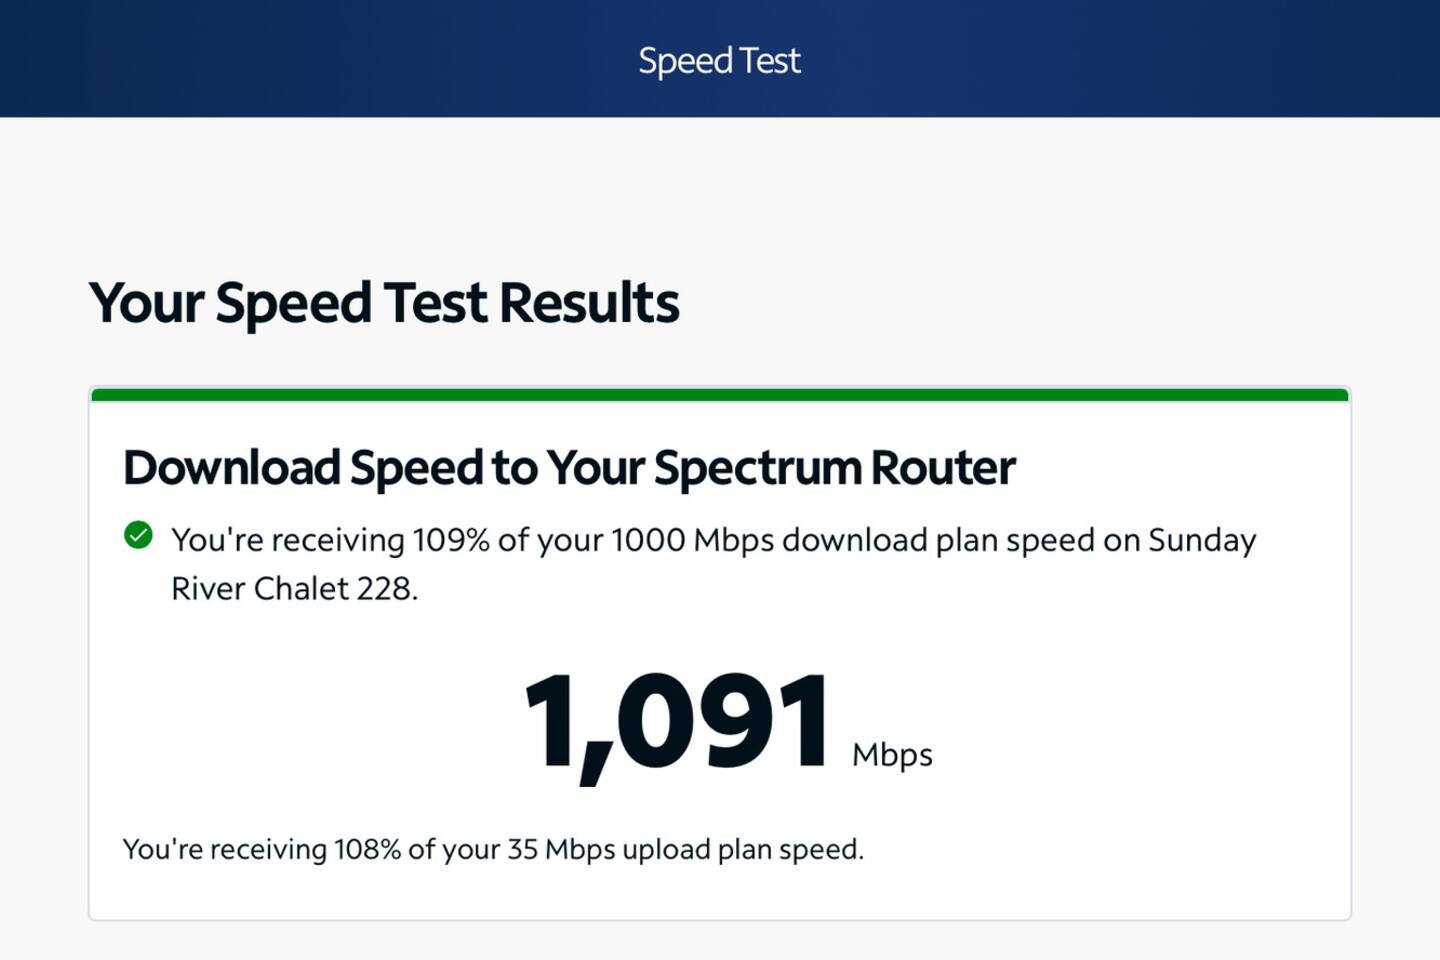Image resolution: width=1440 pixels, height=960 pixels.
Task: Click the word Sunday in download message
Action: coord(1201,540)
